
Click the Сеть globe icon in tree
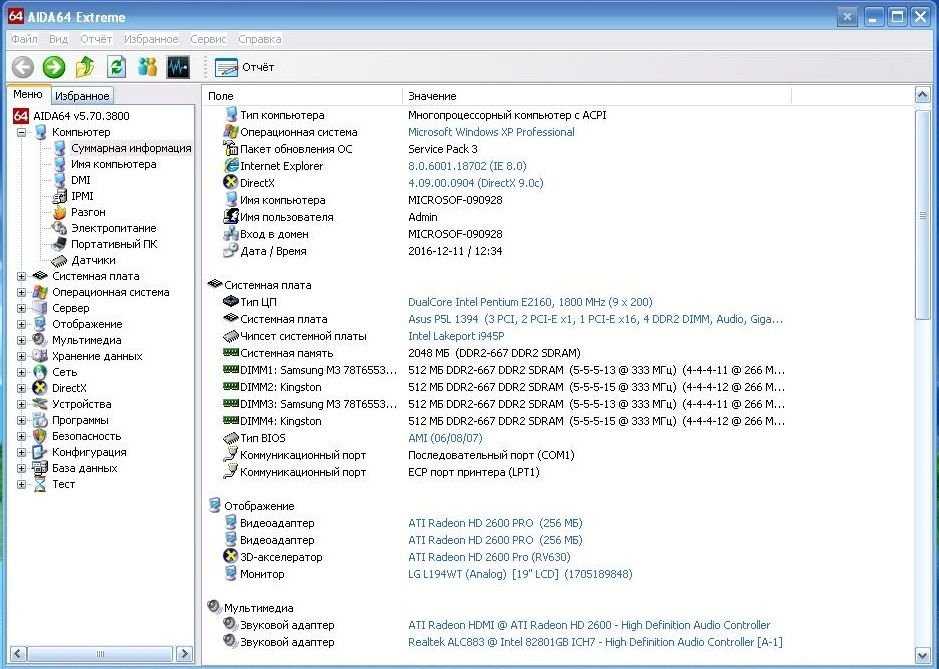tap(40, 372)
